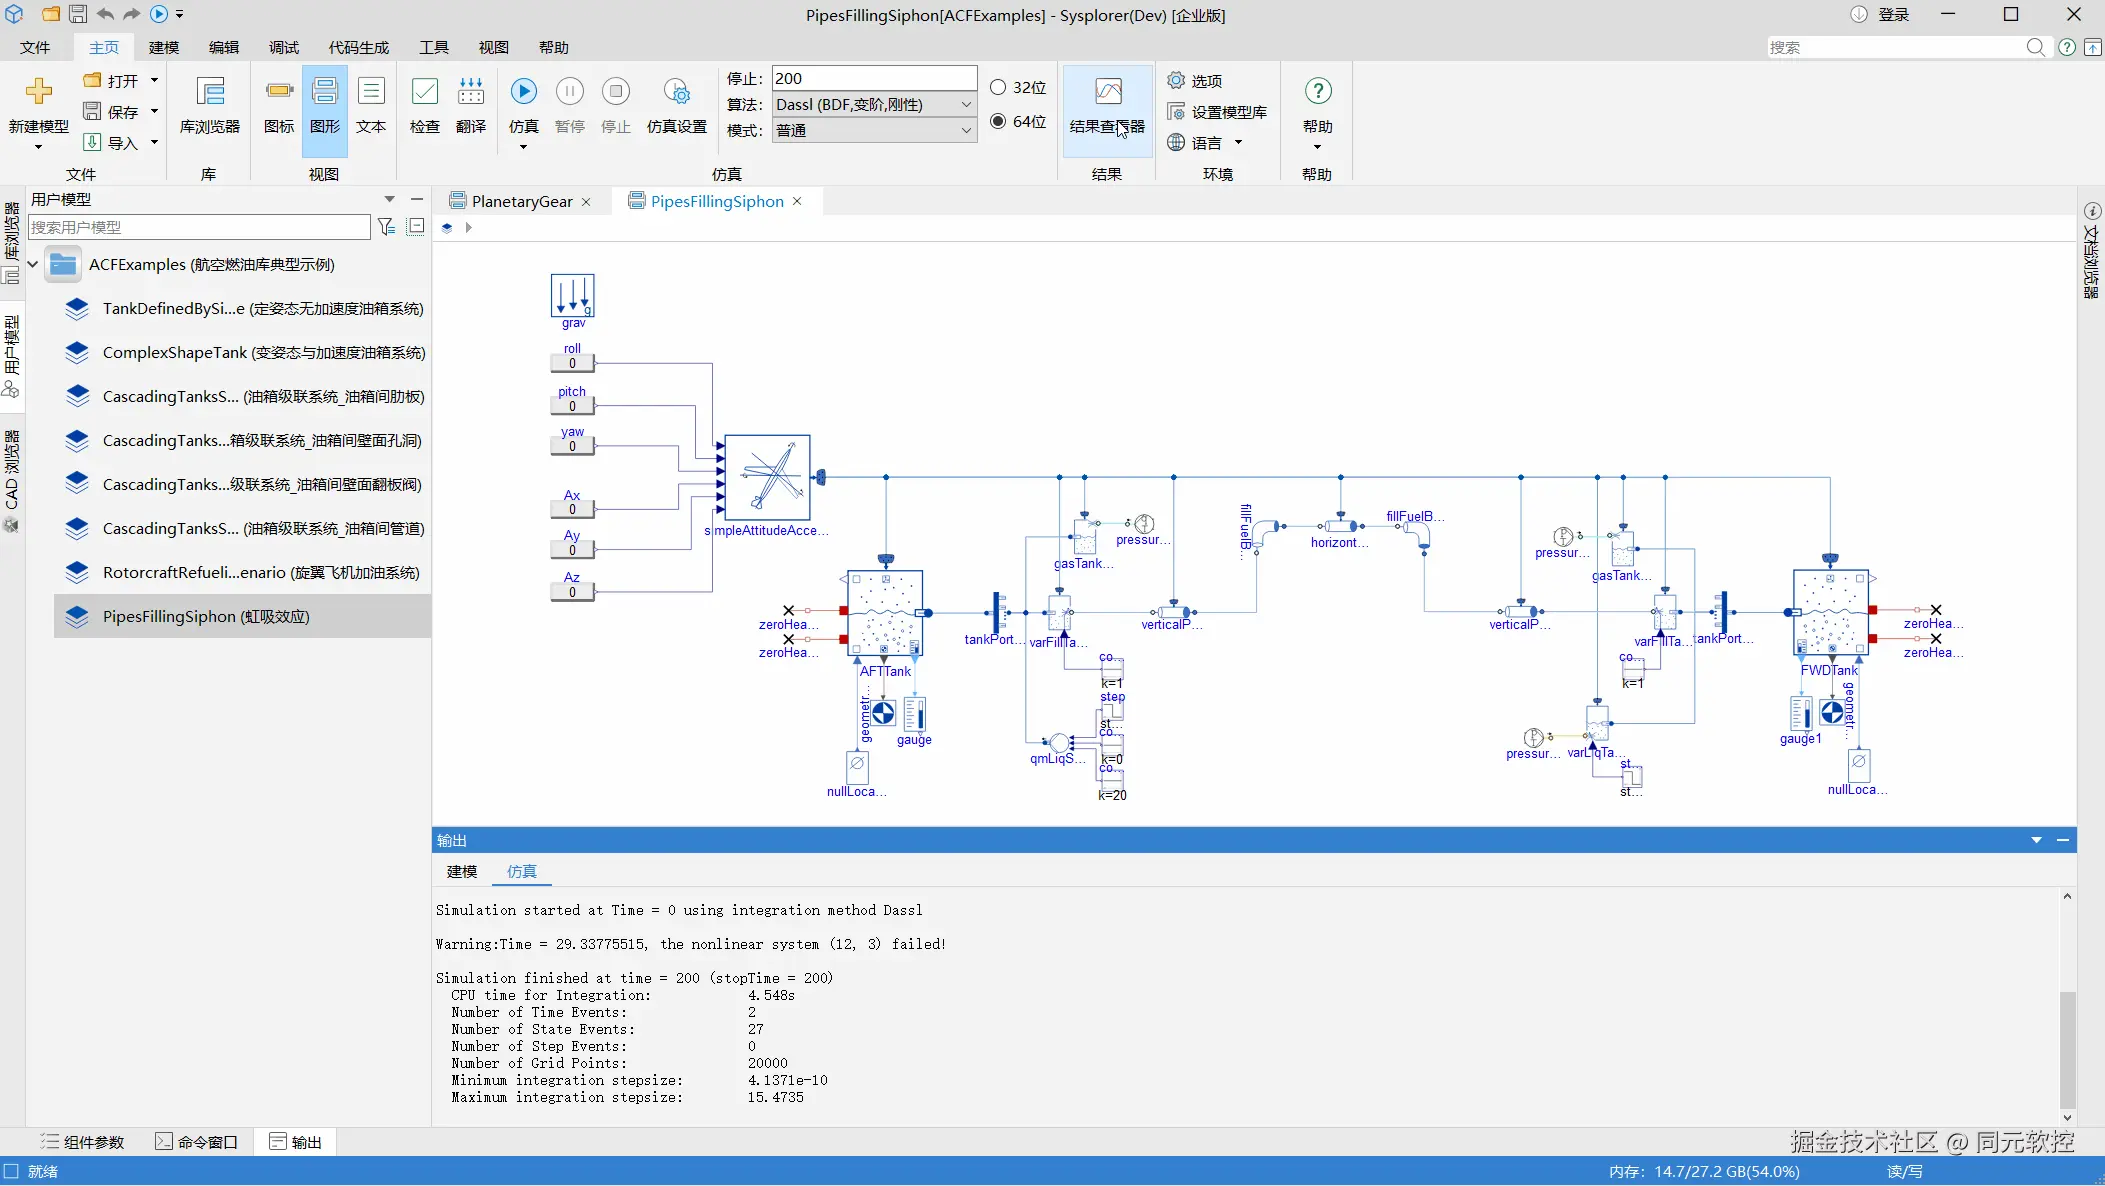The height and width of the screenshot is (1186, 2105).
Task: Switch to the PlanetaryGear document tab
Action: (521, 202)
